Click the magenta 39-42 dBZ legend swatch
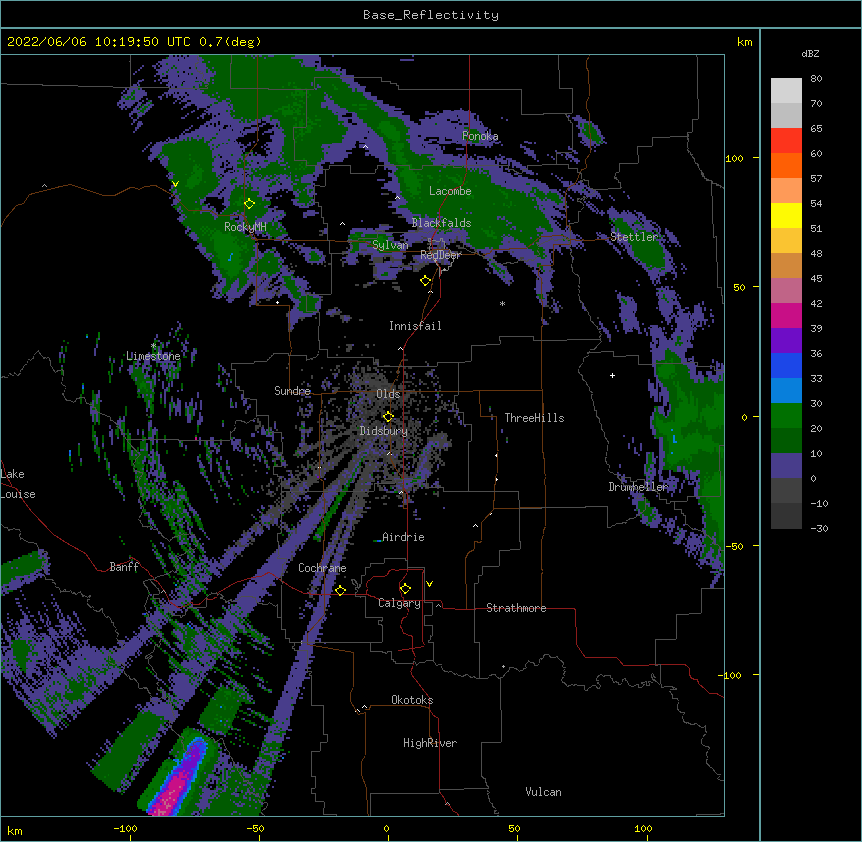Image resolution: width=862 pixels, height=842 pixels. click(x=786, y=315)
